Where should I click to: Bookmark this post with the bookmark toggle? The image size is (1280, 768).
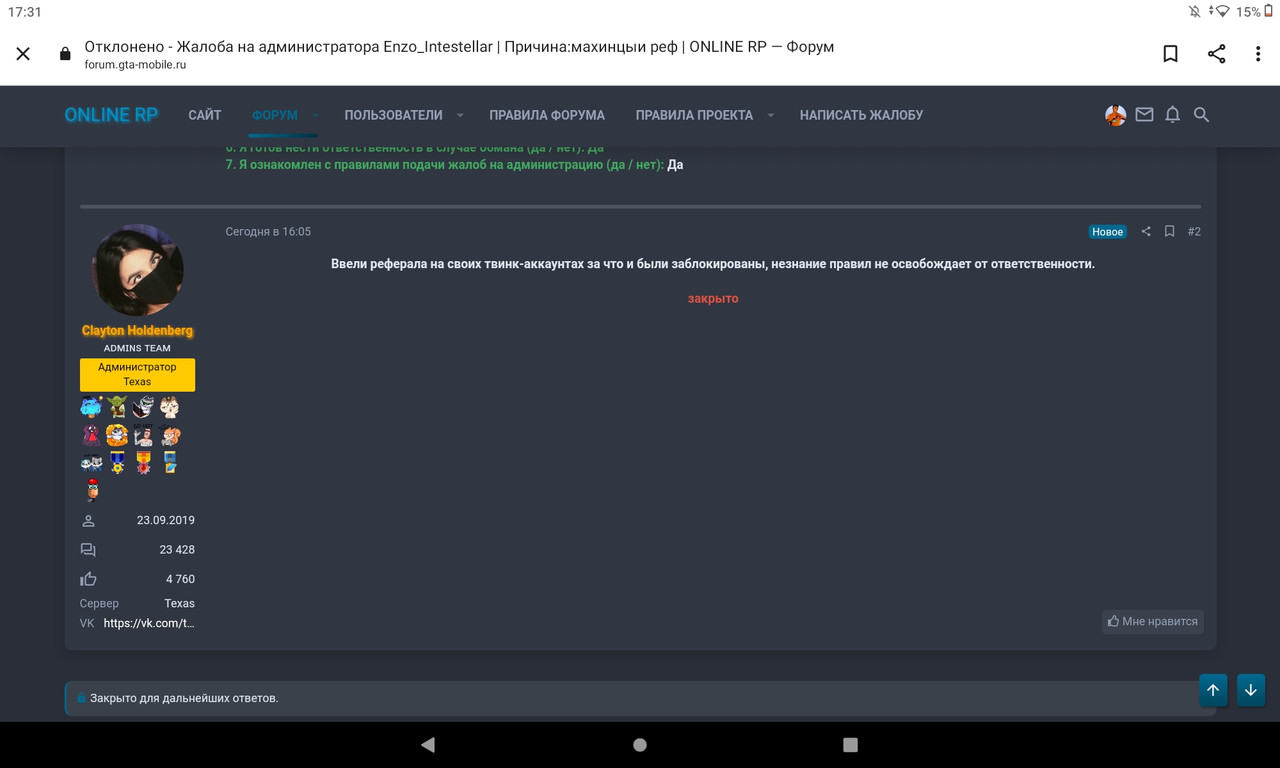click(1169, 231)
